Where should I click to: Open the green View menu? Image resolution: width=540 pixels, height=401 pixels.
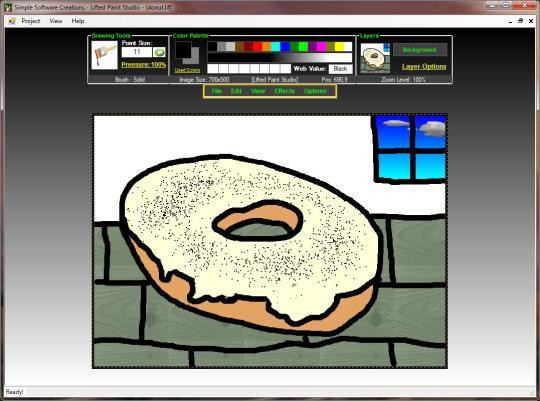coord(258,91)
